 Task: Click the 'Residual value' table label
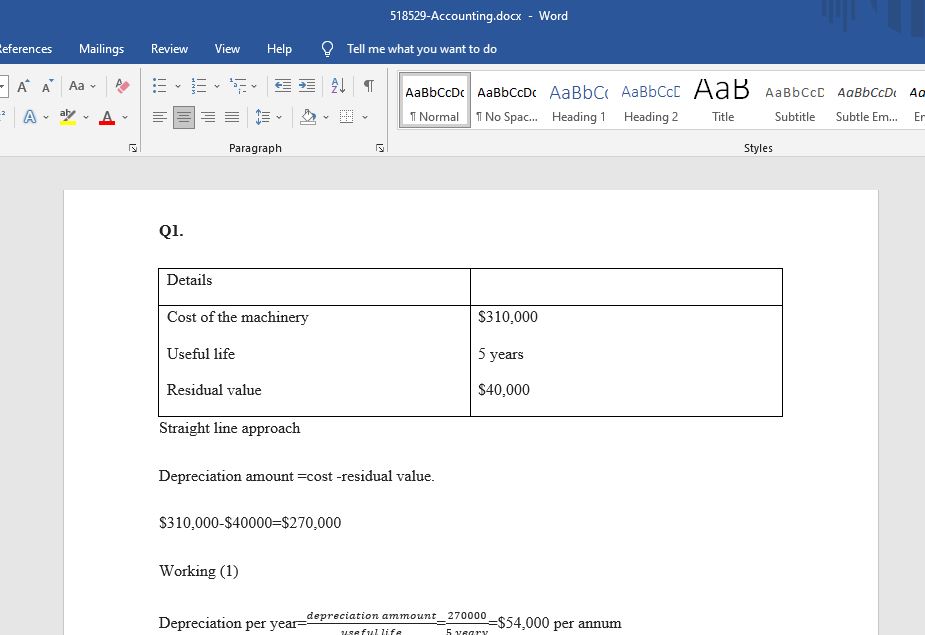click(214, 390)
